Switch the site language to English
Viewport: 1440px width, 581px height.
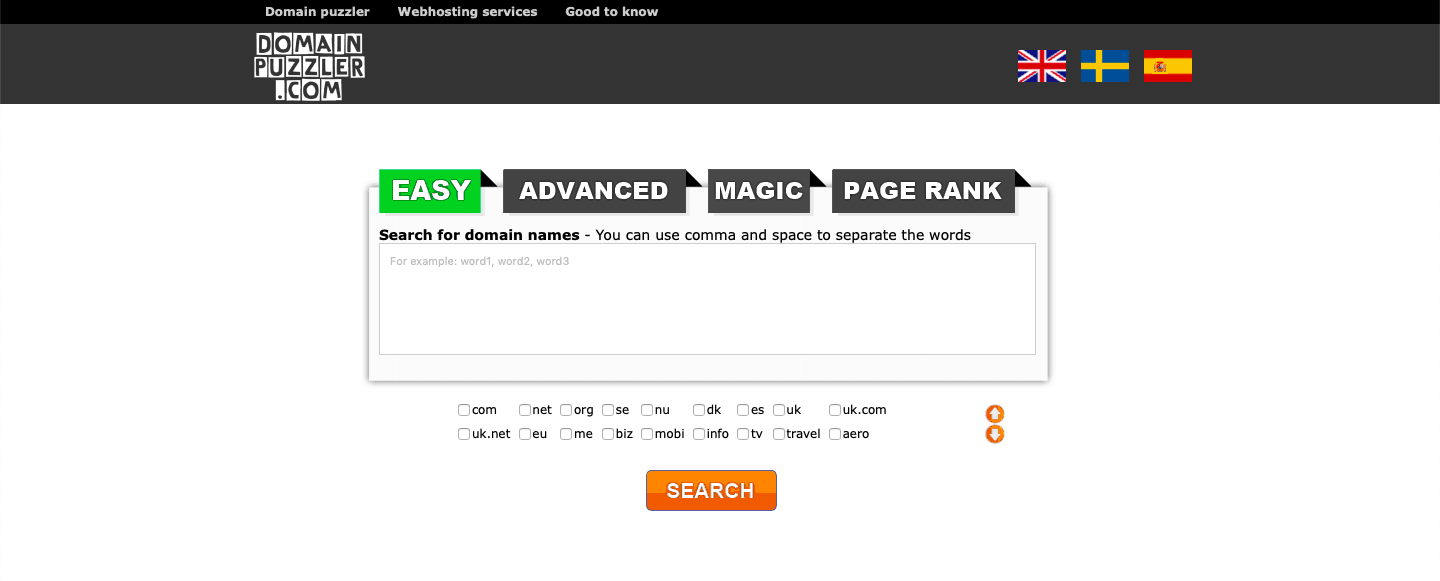pyautogui.click(x=1040, y=65)
